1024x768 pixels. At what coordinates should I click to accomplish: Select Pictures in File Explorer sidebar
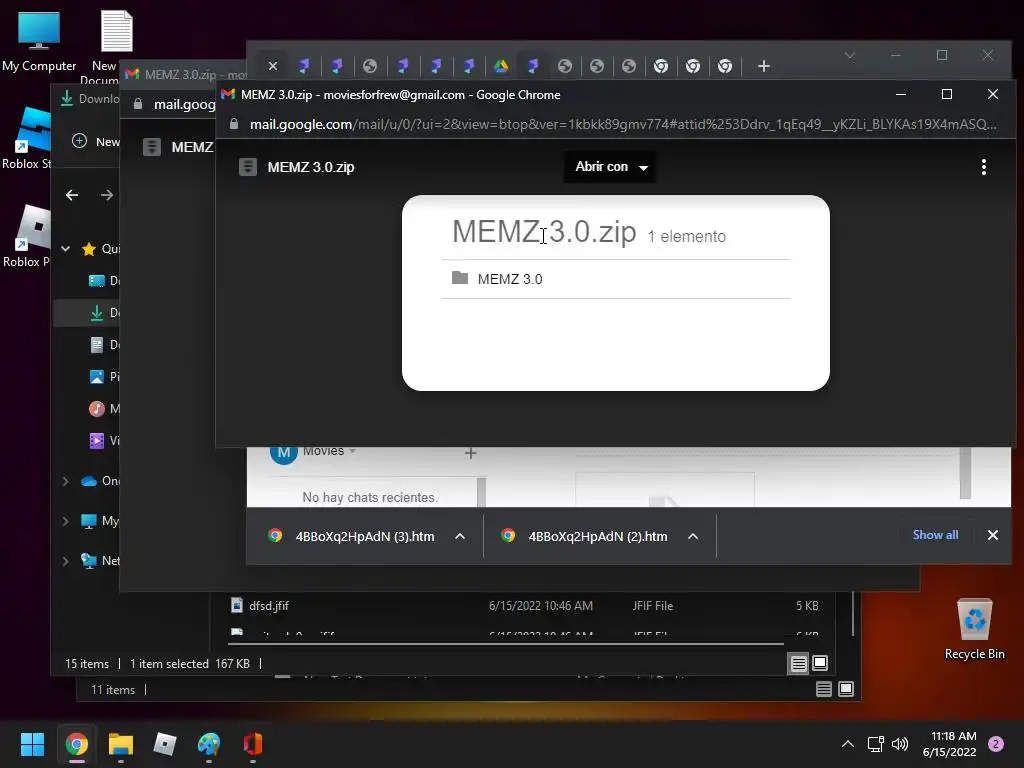pos(103,377)
